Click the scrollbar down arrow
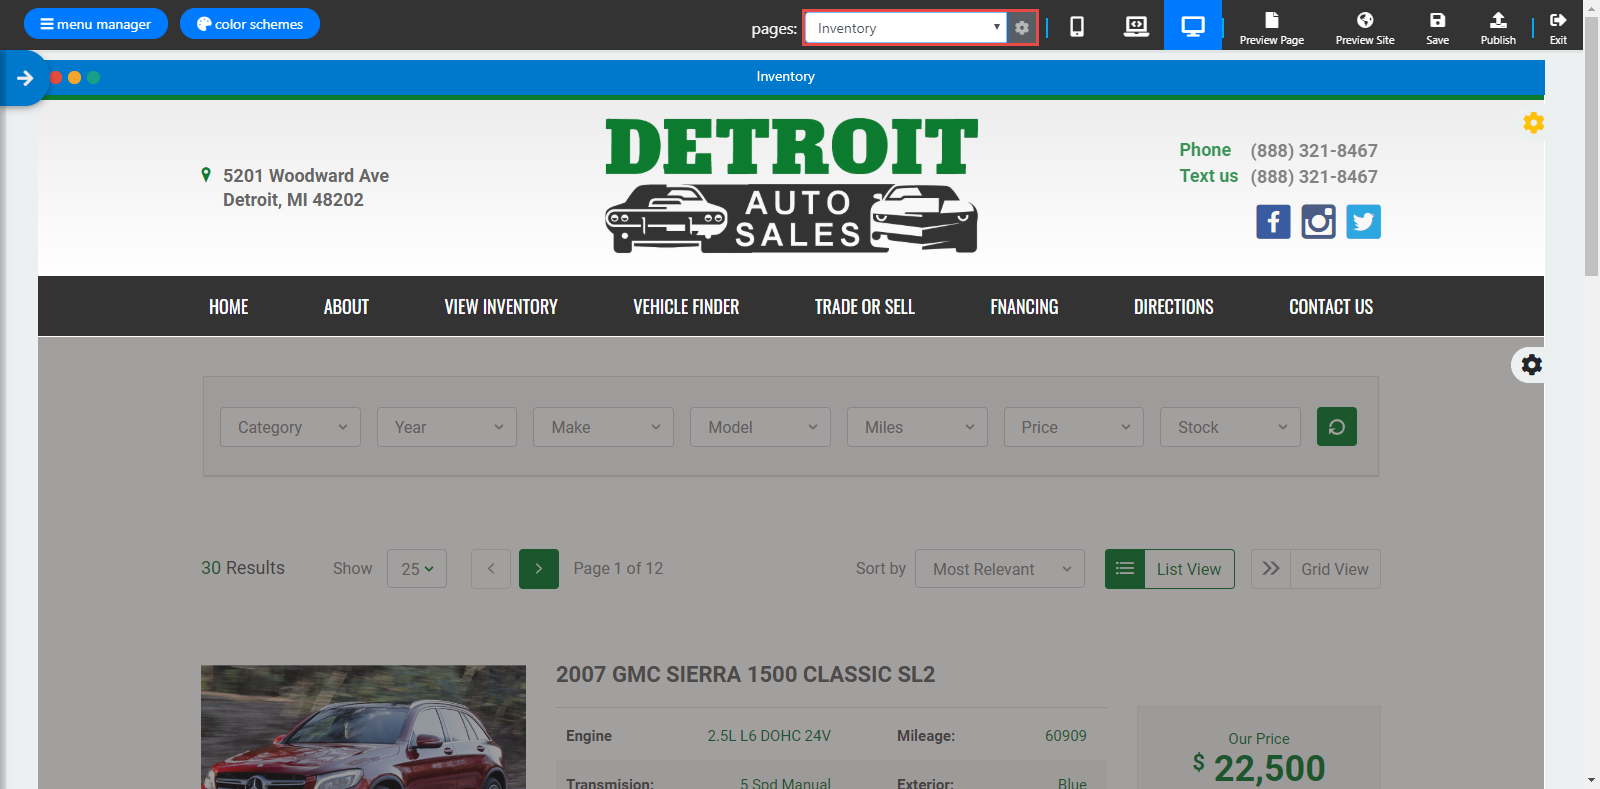 (1592, 780)
